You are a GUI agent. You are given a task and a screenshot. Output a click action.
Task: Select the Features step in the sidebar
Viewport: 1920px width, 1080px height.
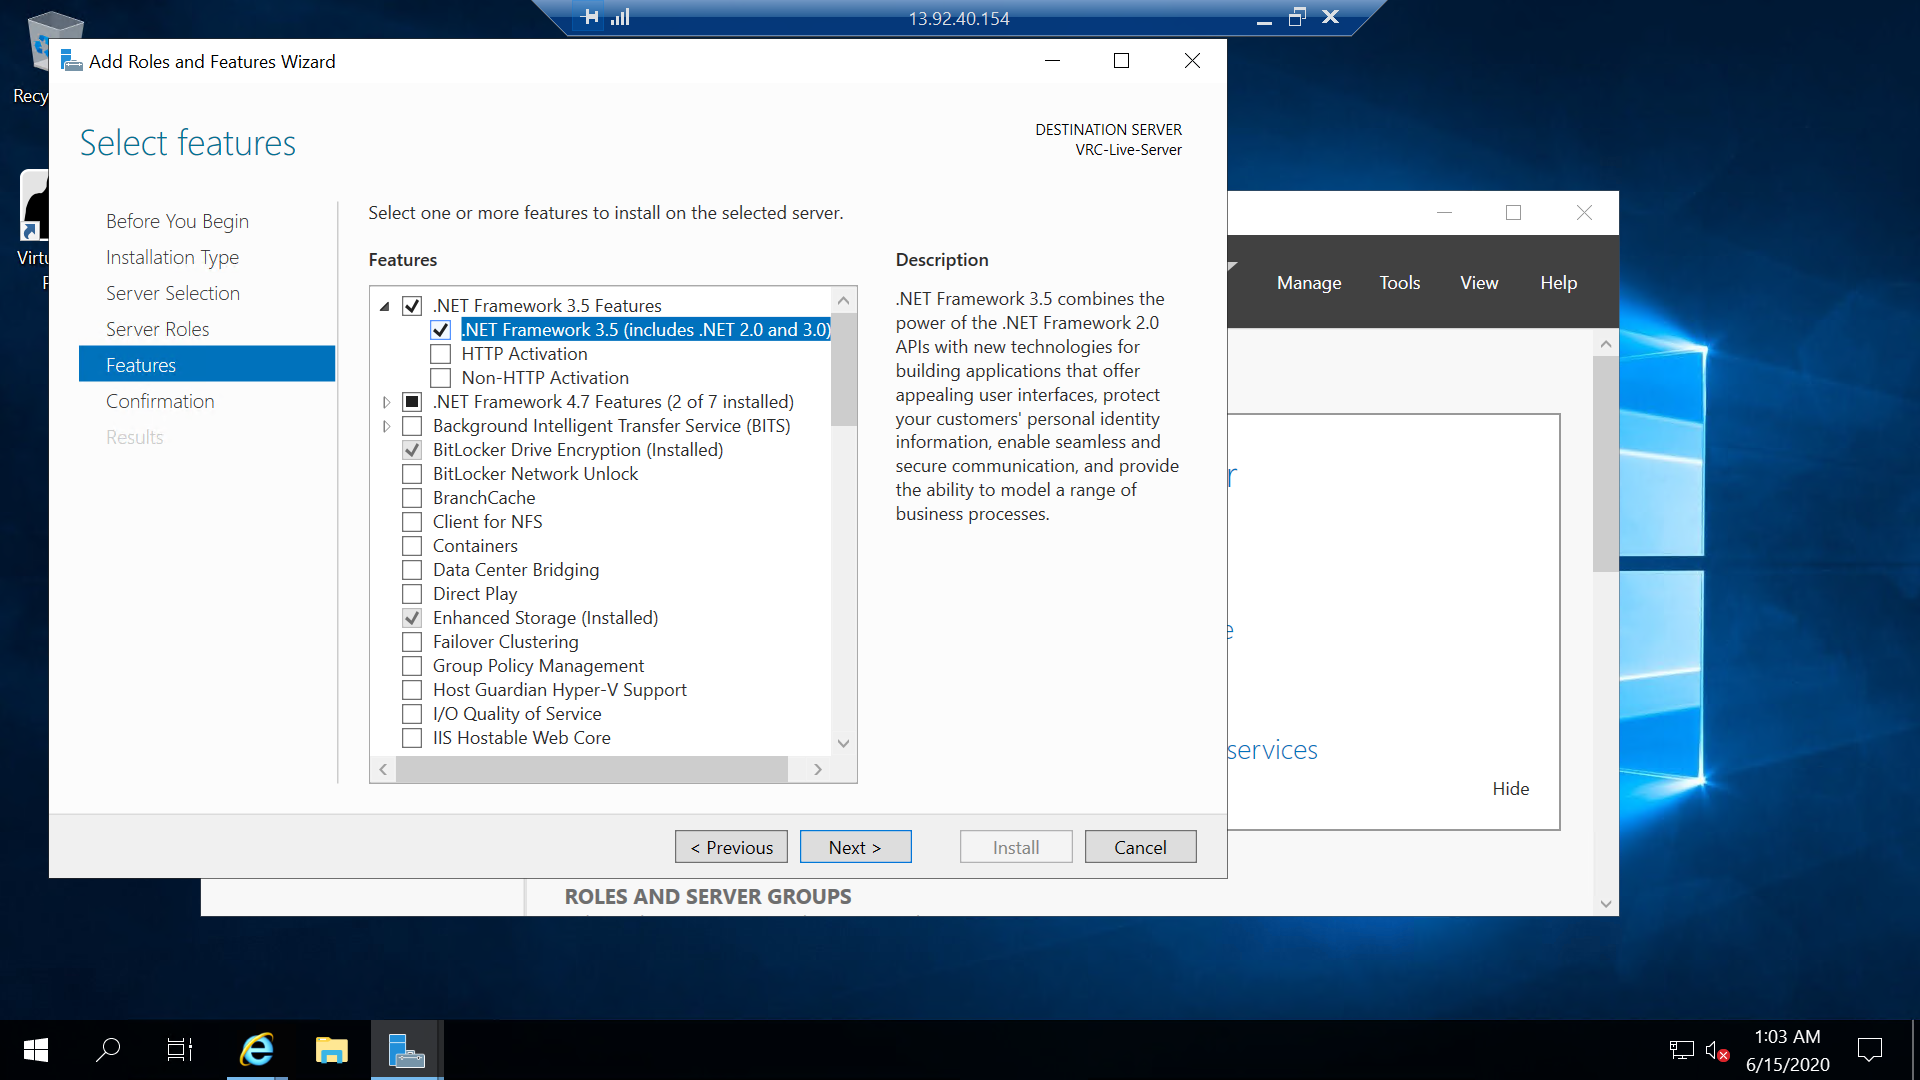[207, 365]
